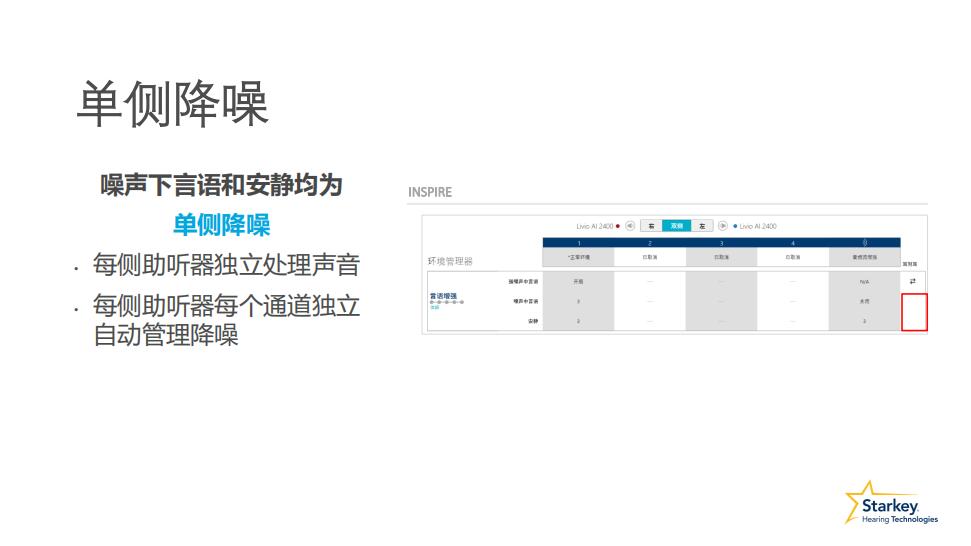Click the right speaker arrow icon beside 左
Image resolution: width=971 pixels, height=546 pixels.
click(x=723, y=226)
